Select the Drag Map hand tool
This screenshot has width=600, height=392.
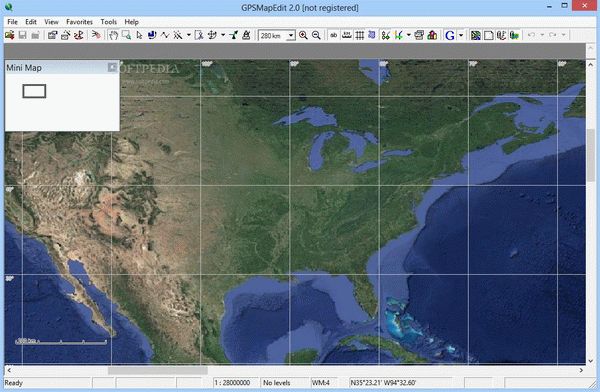pos(113,36)
